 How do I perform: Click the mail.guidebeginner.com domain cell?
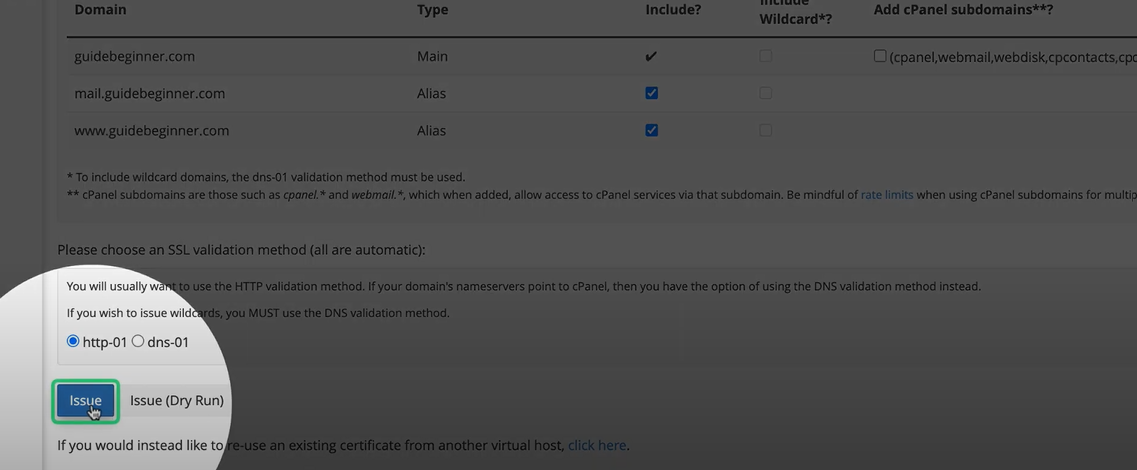[x=149, y=94]
